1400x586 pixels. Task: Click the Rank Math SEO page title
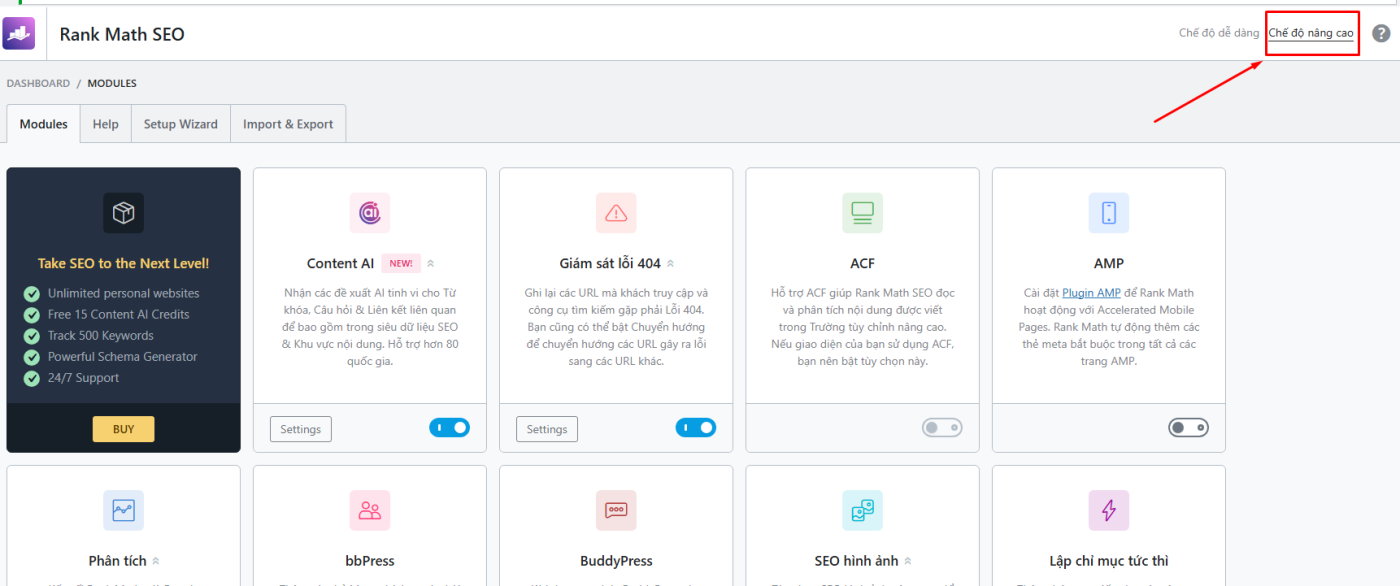122,34
